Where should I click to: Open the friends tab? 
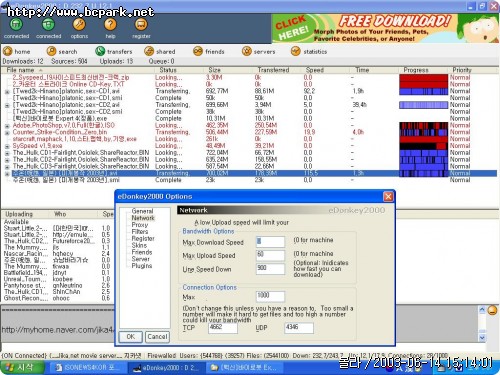(x=209, y=51)
